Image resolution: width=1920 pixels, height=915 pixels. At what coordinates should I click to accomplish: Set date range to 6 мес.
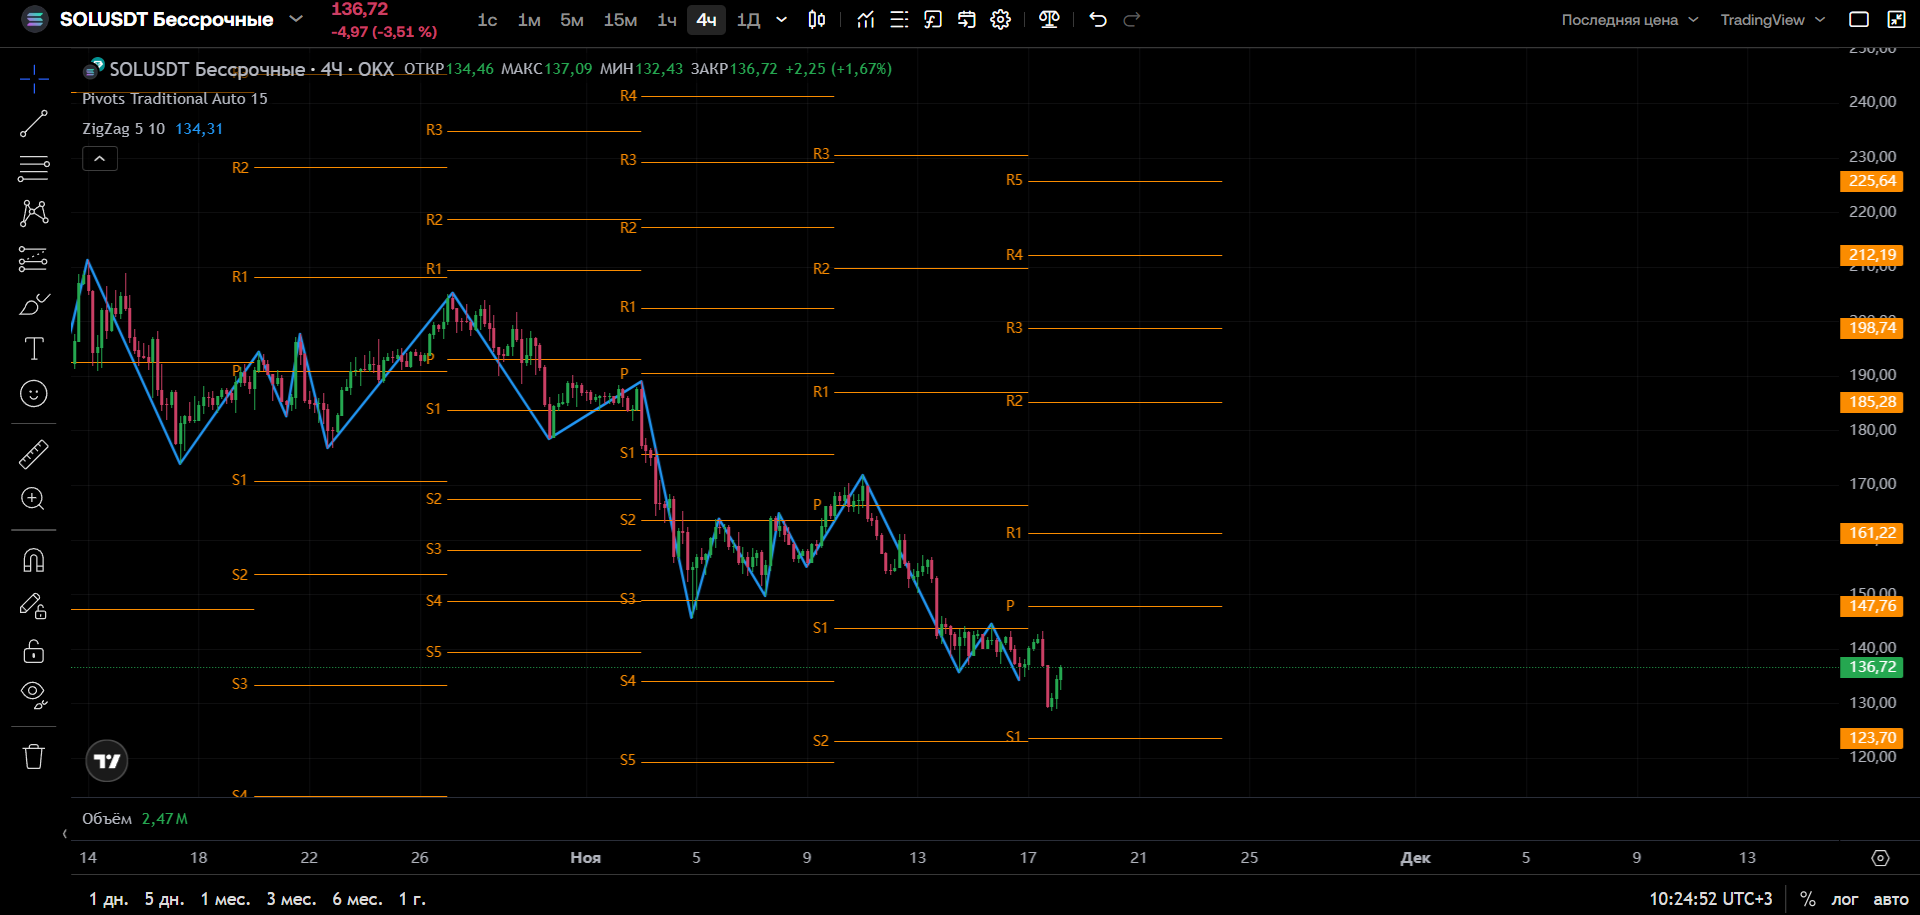coord(357,899)
